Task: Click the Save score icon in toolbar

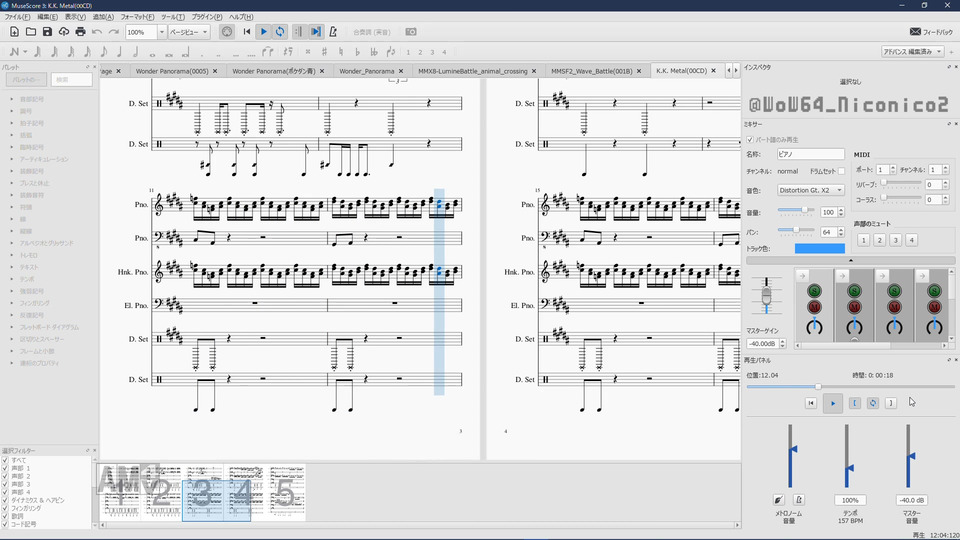Action: pyautogui.click(x=48, y=32)
